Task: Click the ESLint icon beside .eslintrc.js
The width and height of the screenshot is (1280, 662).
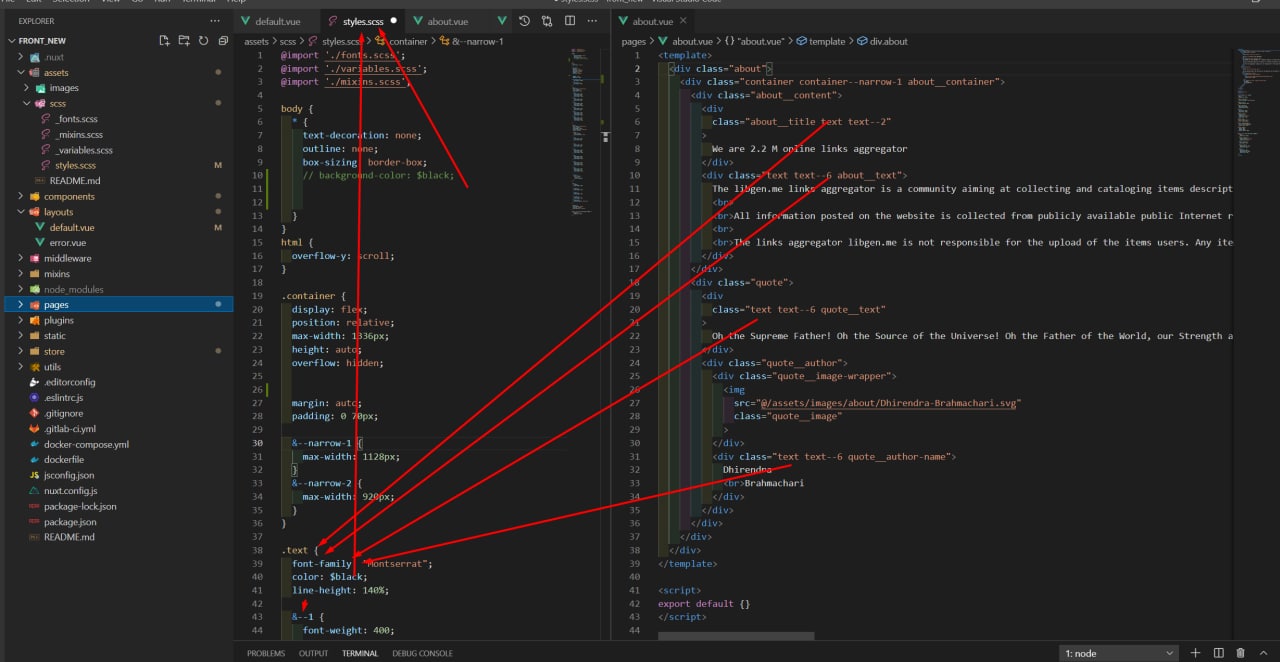Action: click(34, 398)
